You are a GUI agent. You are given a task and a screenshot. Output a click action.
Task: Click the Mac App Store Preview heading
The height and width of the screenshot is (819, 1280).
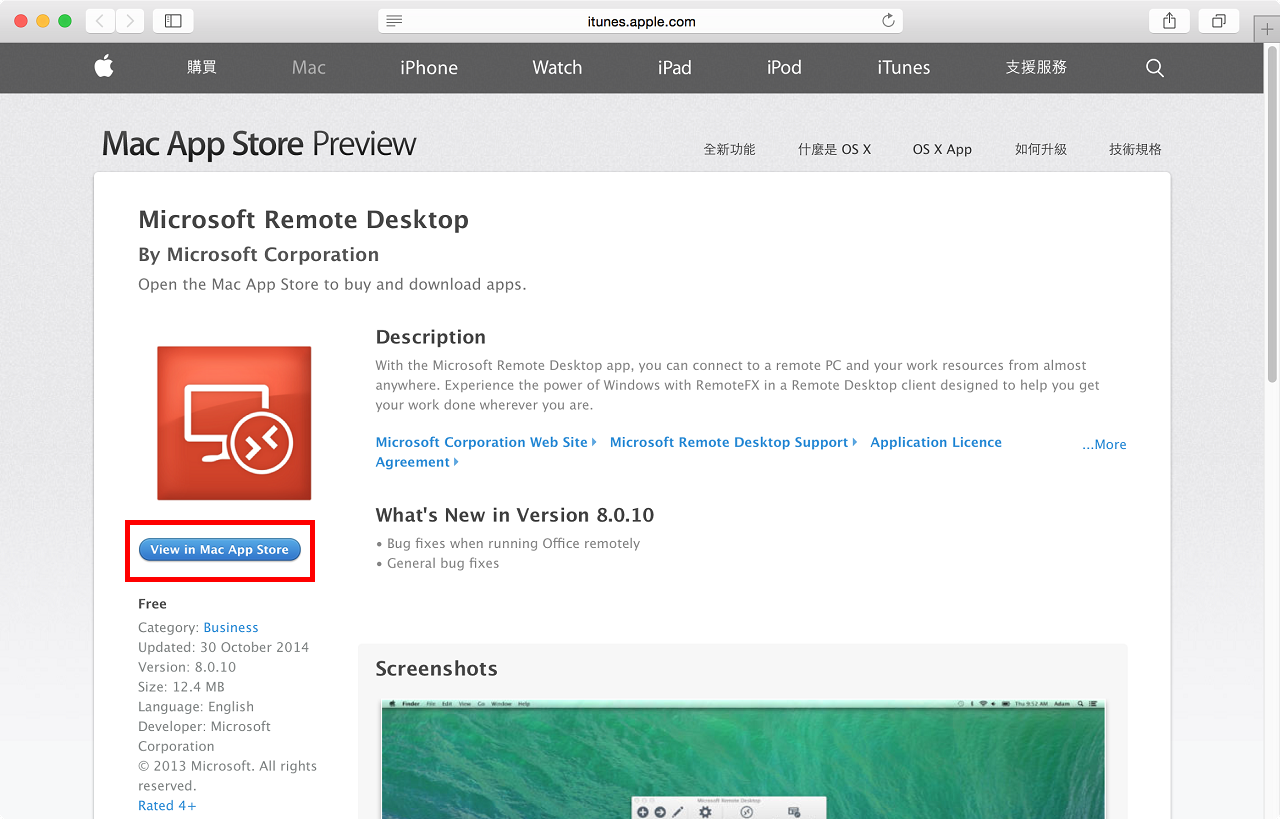tap(259, 144)
